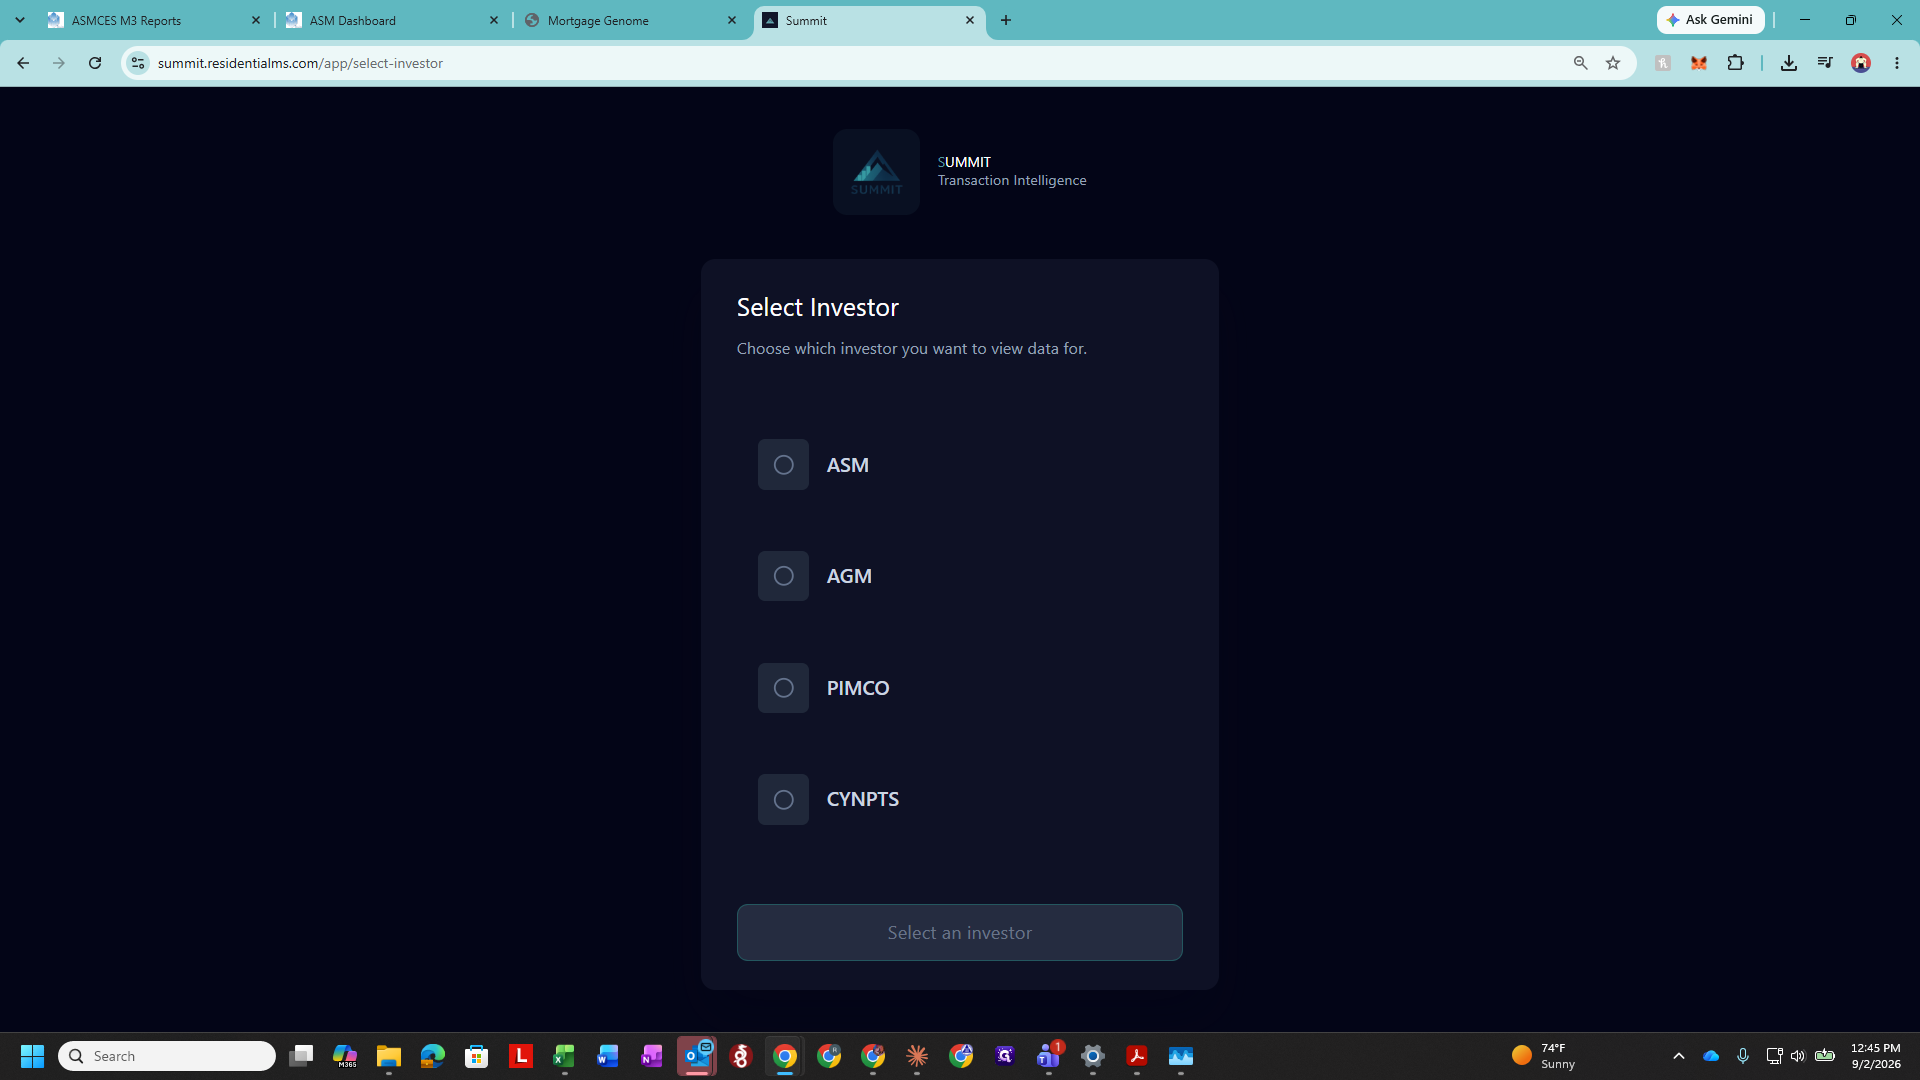This screenshot has height=1080, width=1920.
Task: Open the battery status tray icon
Action: coord(1825,1056)
